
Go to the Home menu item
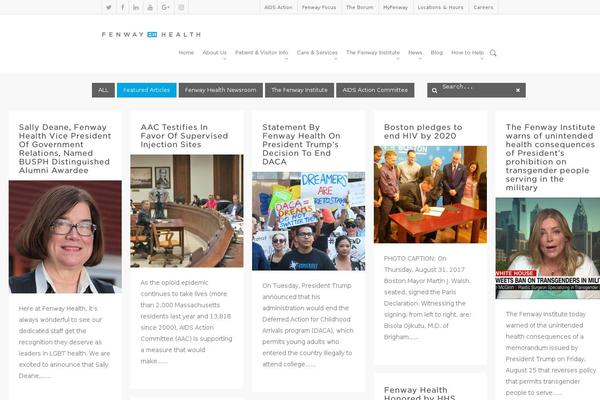pos(186,52)
